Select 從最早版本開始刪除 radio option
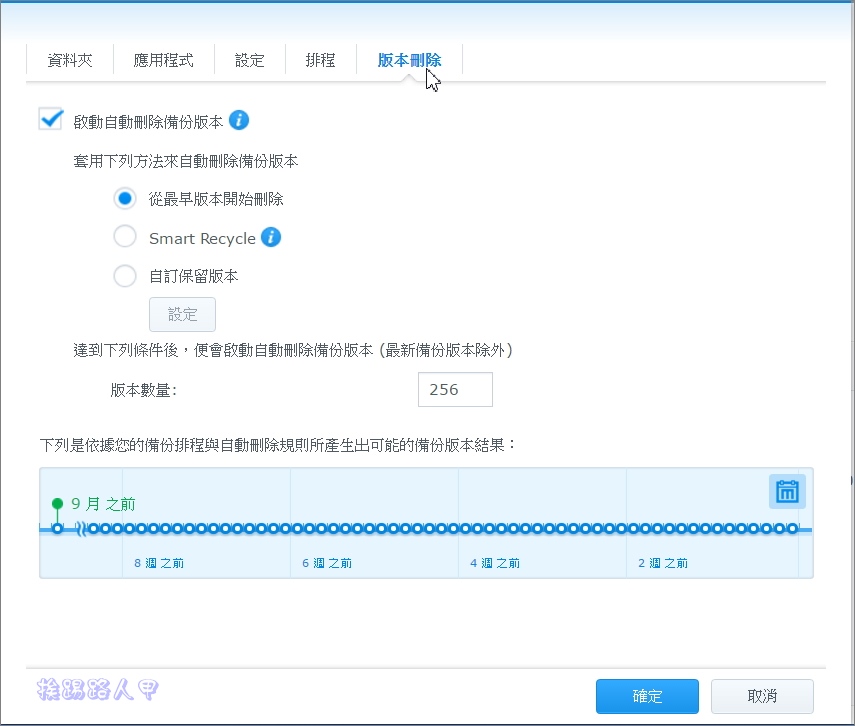This screenshot has width=855, height=726. [x=125, y=199]
